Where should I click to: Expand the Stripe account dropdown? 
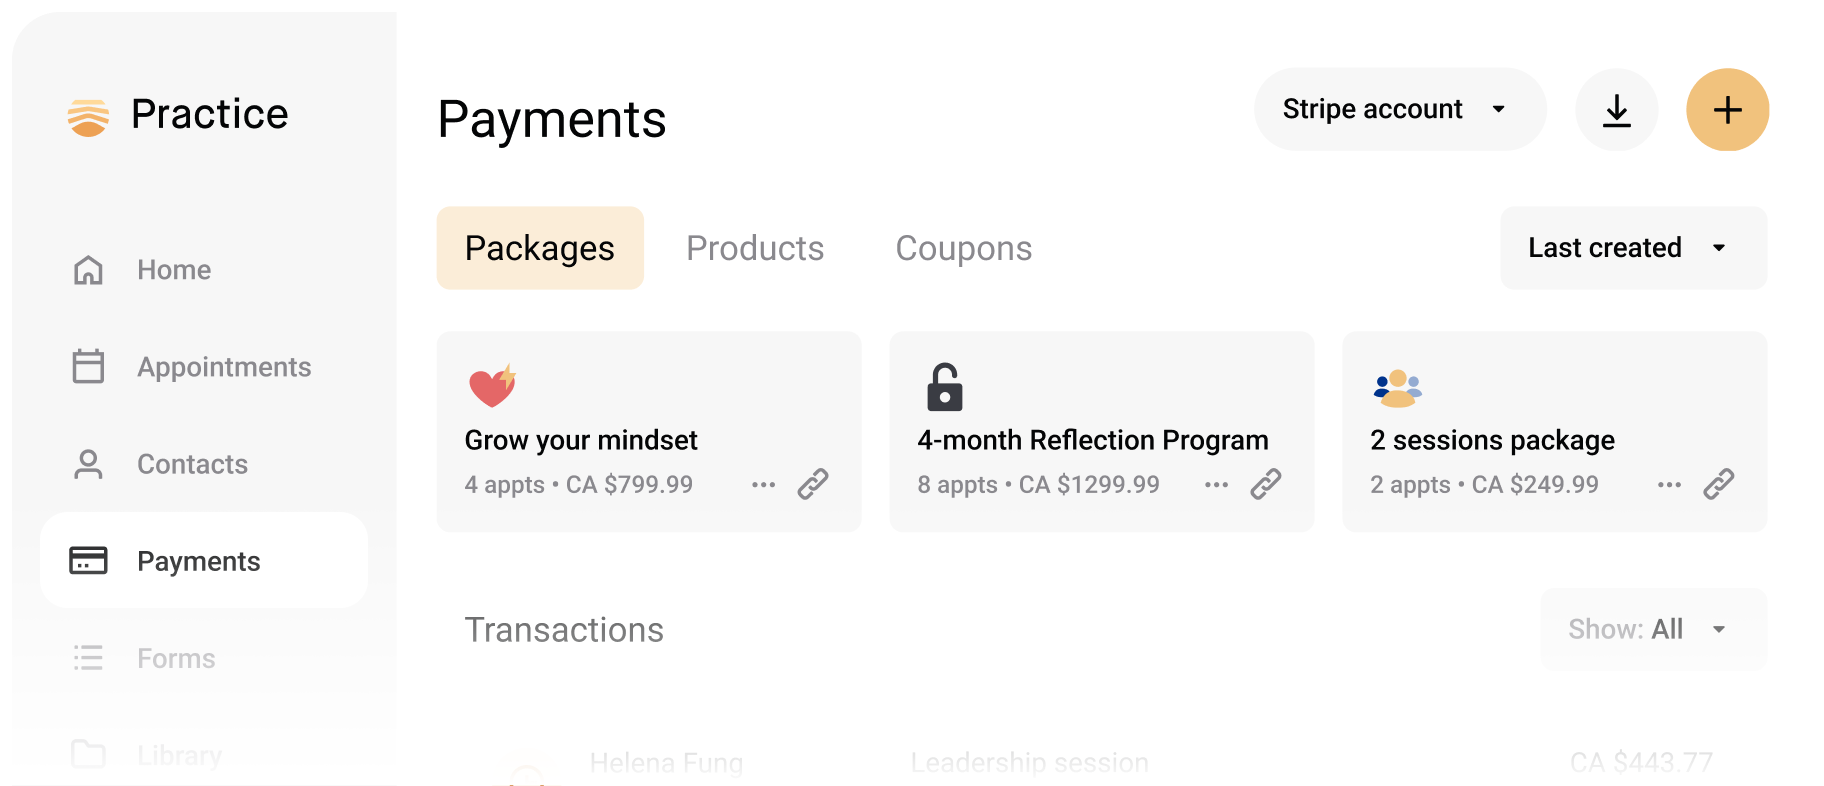click(1399, 110)
